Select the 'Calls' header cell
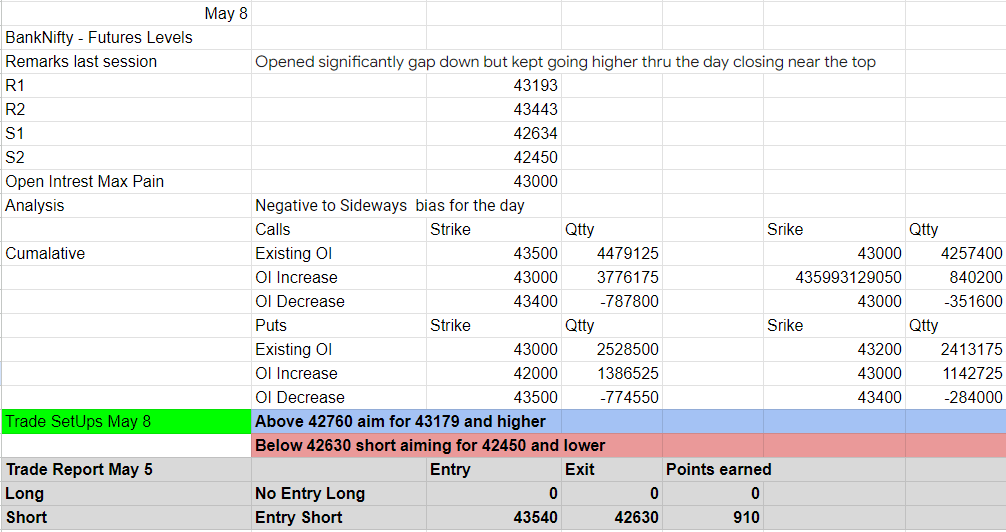Viewport: 1006px width, 532px height. coord(339,230)
